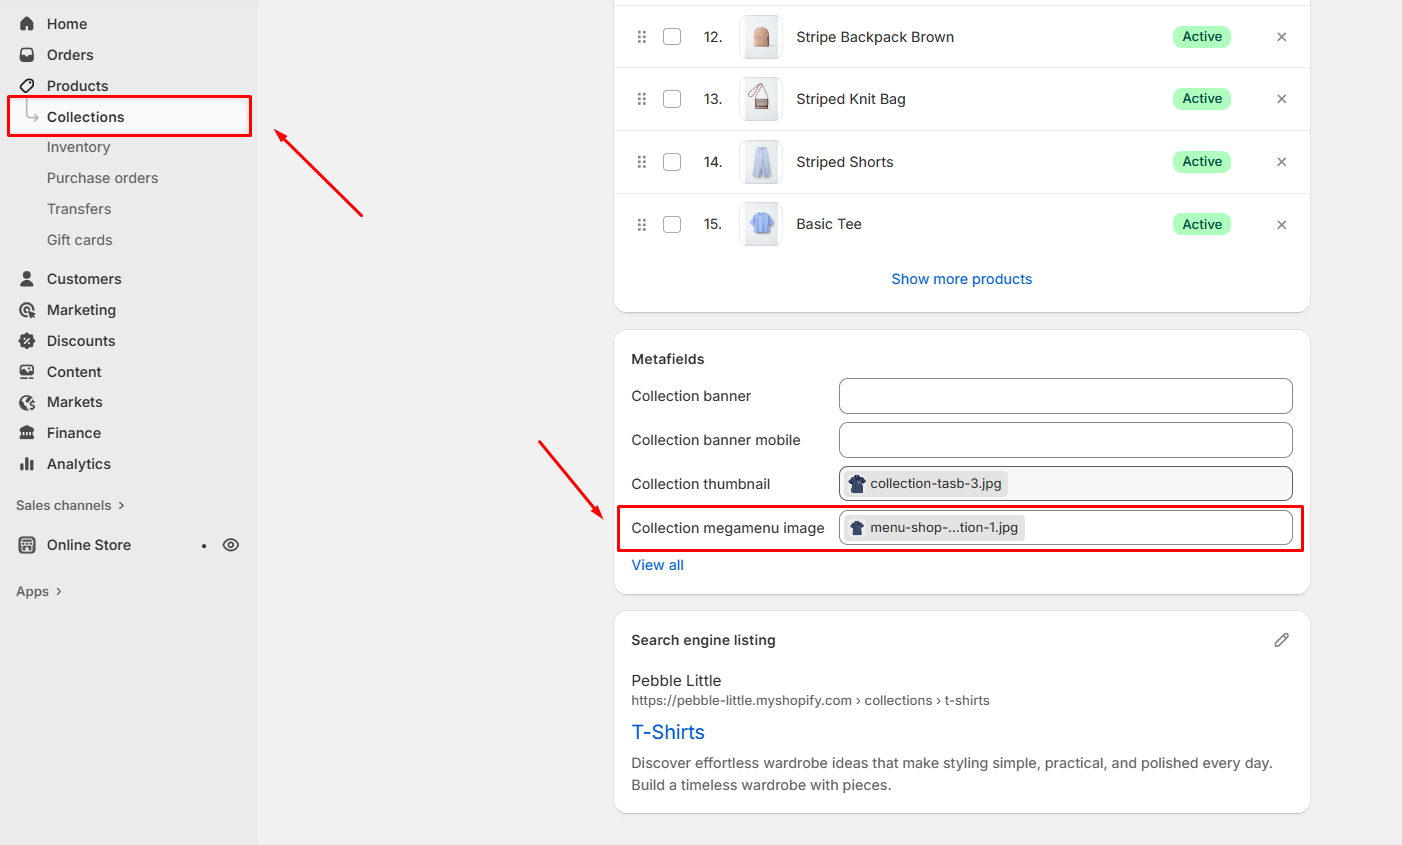Screen dimensions: 1402x845
Task: Click Show more products link
Action: coord(961,279)
